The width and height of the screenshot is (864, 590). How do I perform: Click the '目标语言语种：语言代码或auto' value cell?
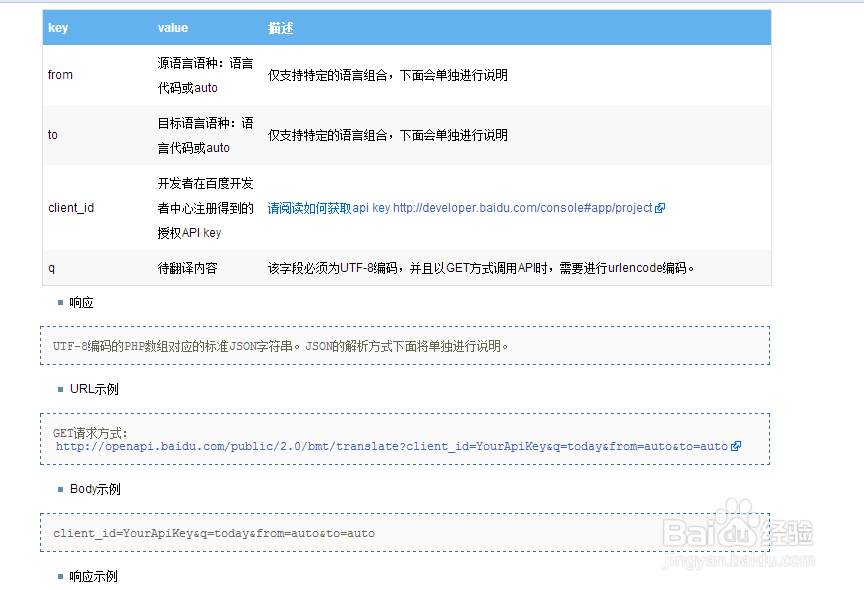(205, 136)
